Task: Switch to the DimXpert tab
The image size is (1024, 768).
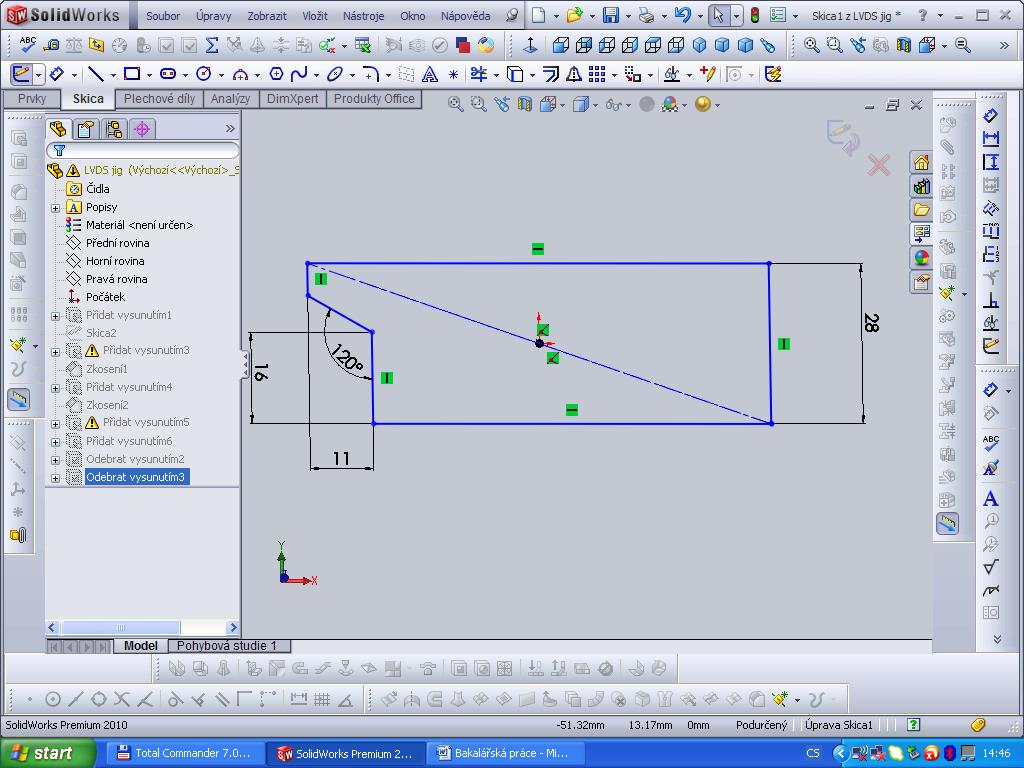Action: pyautogui.click(x=292, y=99)
